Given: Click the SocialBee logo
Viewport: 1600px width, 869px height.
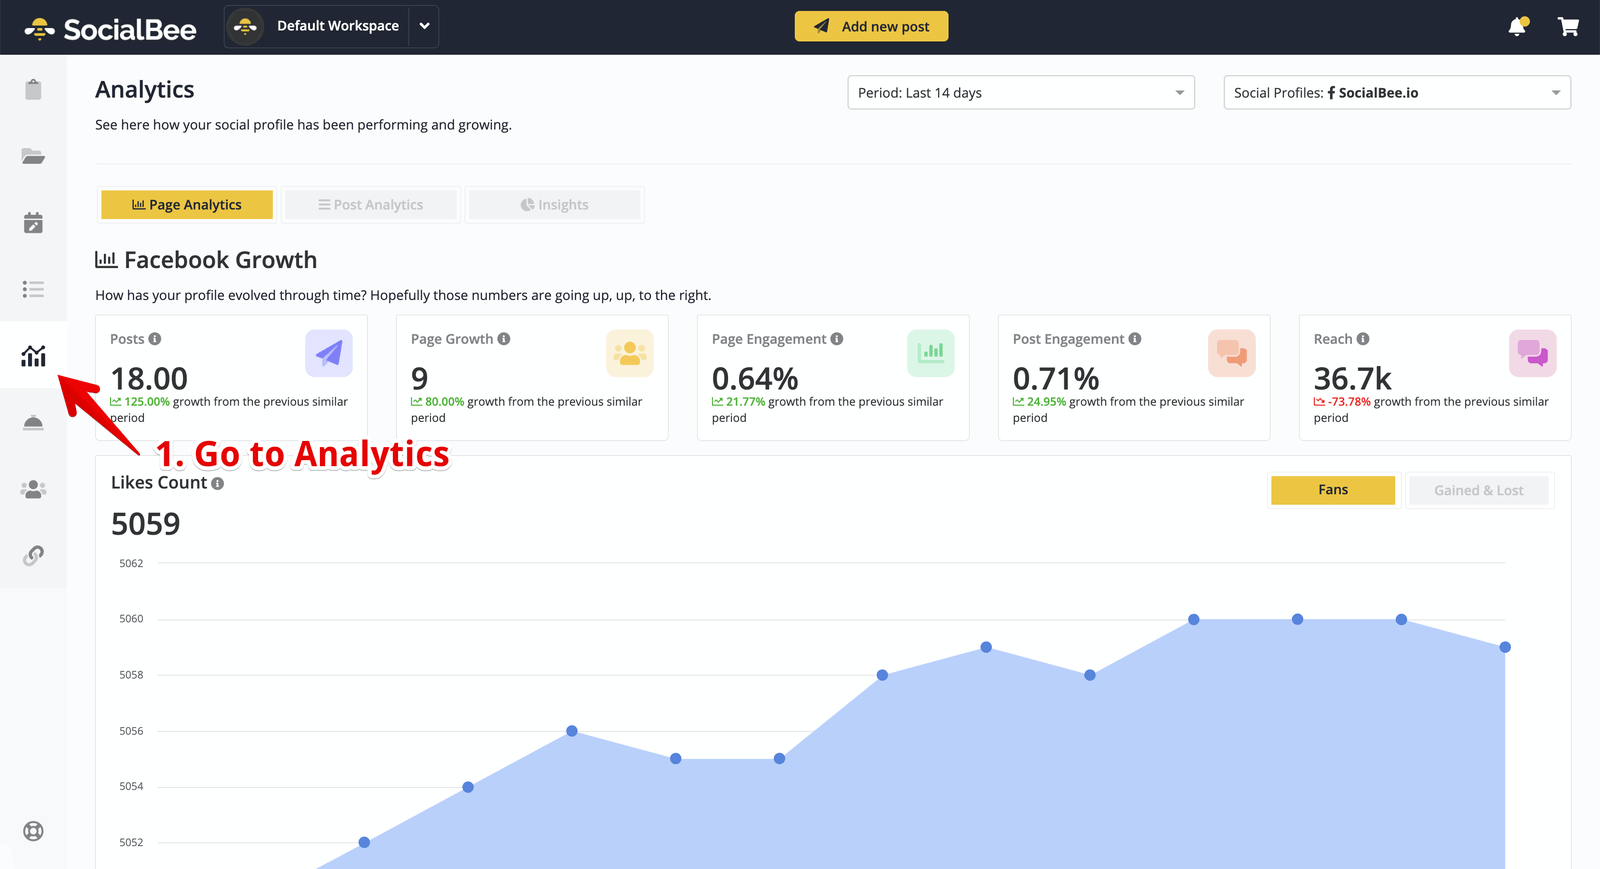Looking at the screenshot, I should [110, 29].
